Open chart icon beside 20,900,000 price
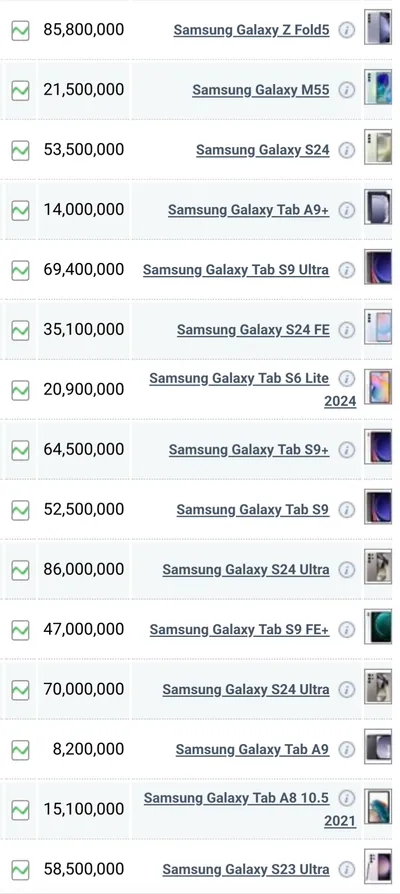This screenshot has width=400, height=894. pyautogui.click(x=21, y=391)
